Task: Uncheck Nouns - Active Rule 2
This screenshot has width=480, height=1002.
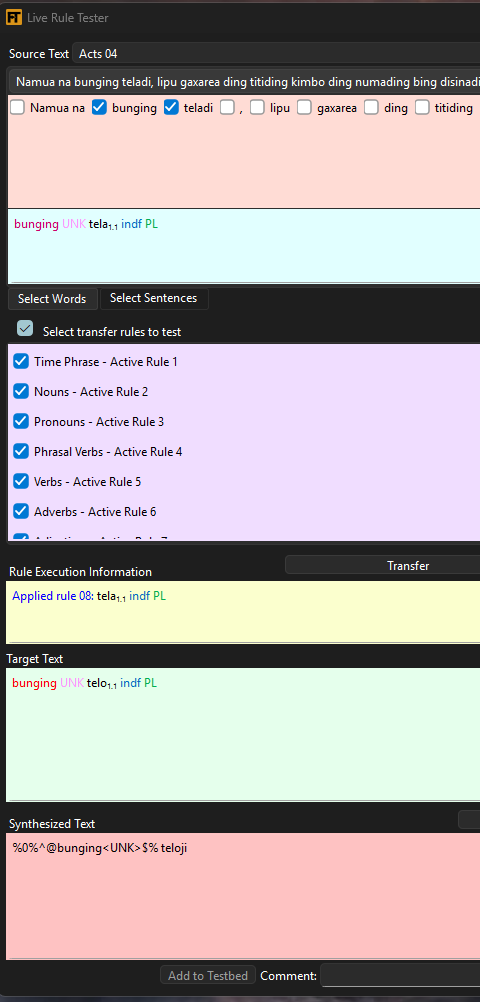Action: pyautogui.click(x=21, y=392)
